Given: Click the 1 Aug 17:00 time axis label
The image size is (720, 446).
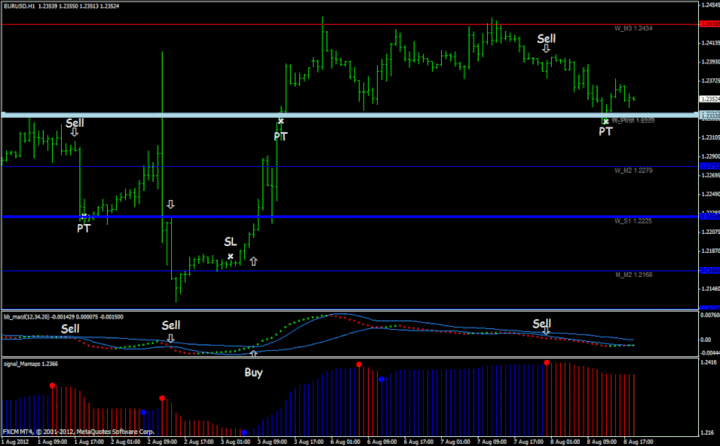Looking at the screenshot, I should coord(89,442).
